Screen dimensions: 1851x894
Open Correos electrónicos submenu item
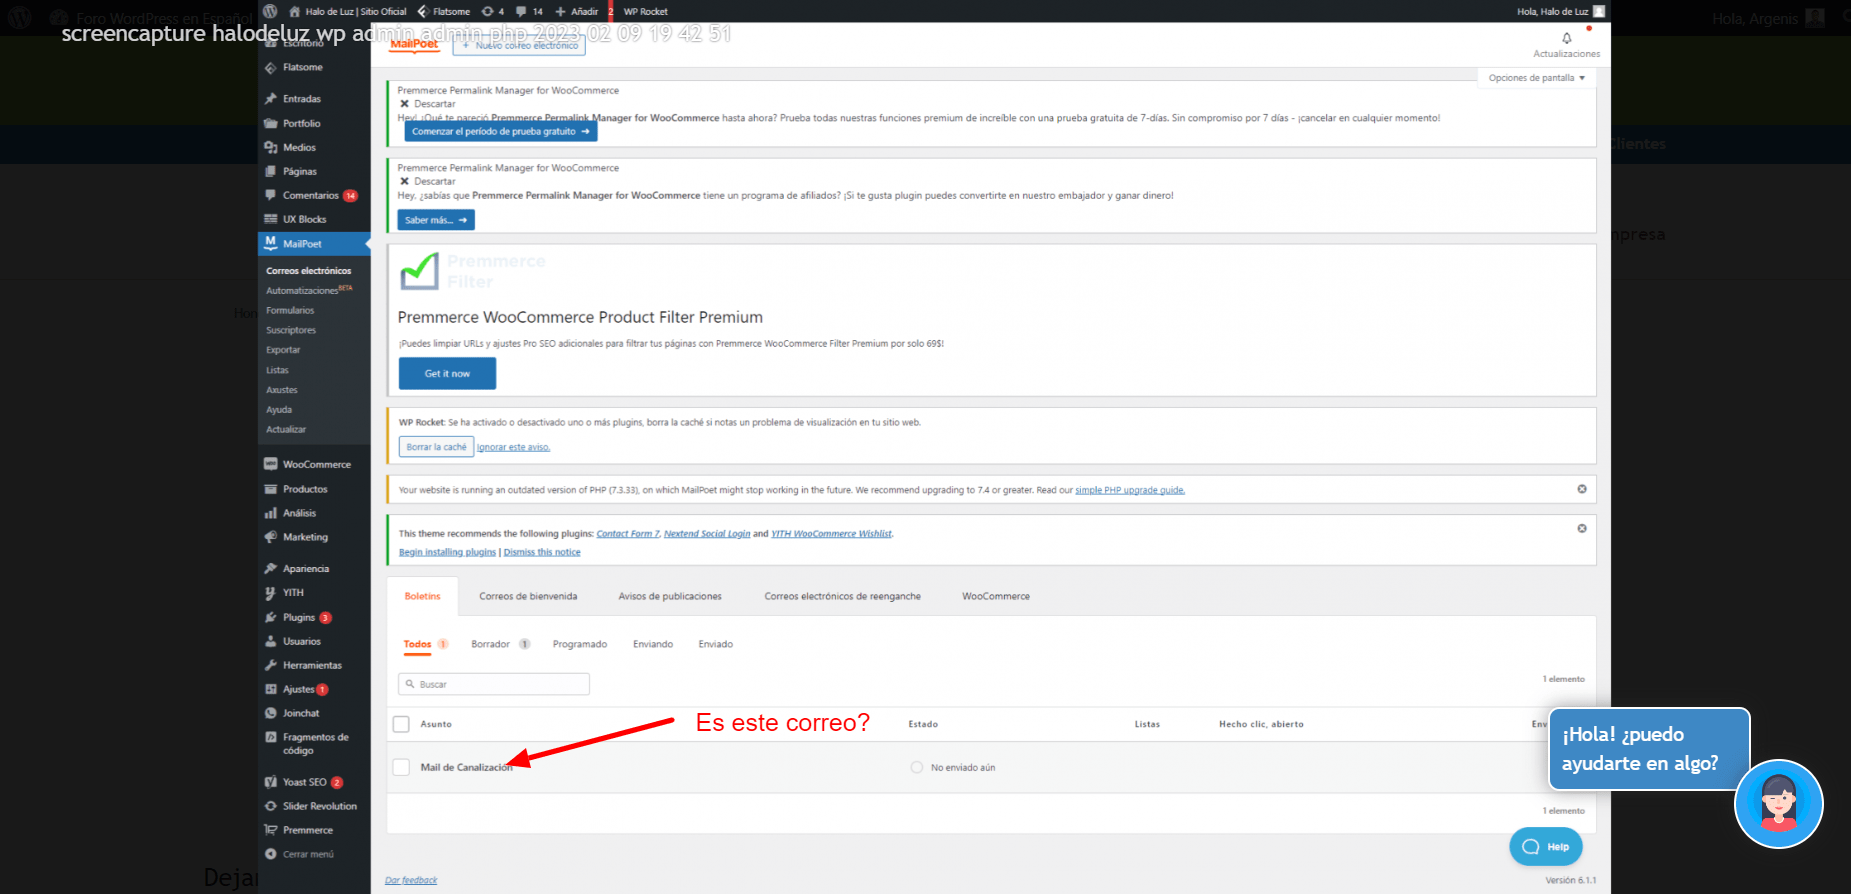pos(308,271)
